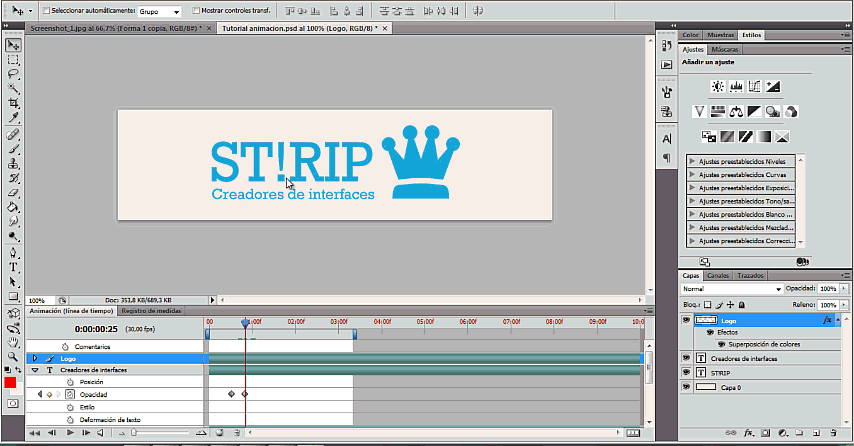Open the Normal blend mode dropdown
This screenshot has width=854, height=446.
pyautogui.click(x=732, y=289)
